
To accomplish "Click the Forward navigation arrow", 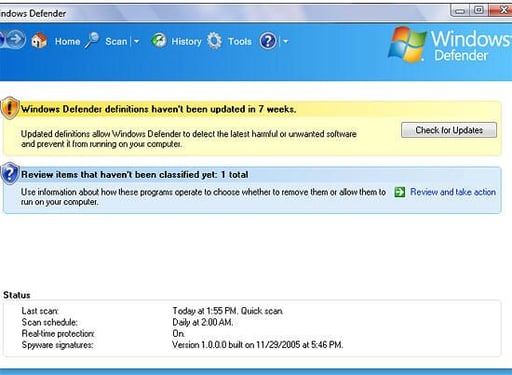I will tap(15, 40).
